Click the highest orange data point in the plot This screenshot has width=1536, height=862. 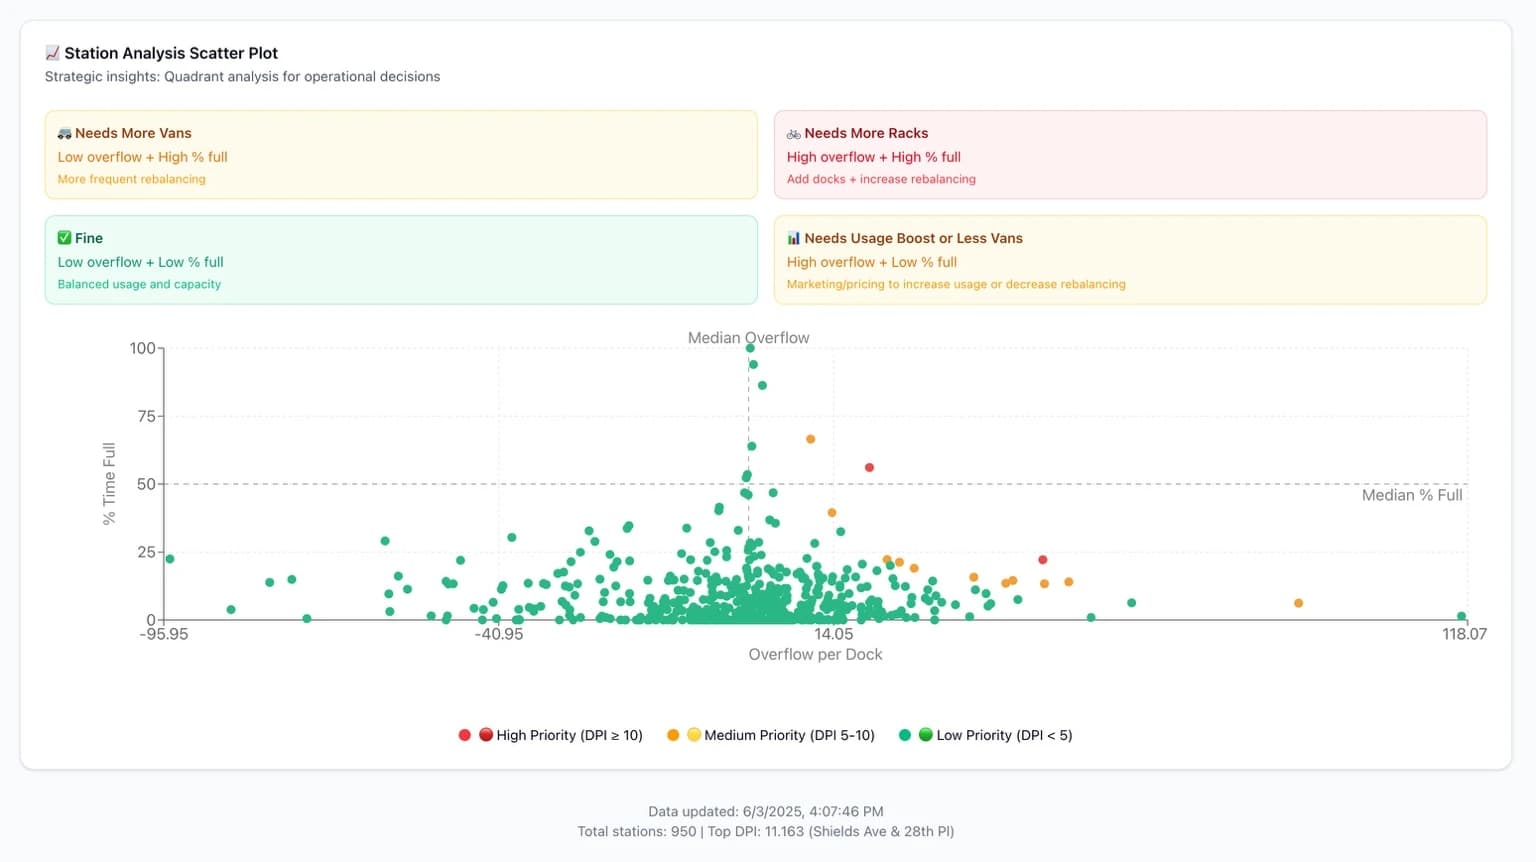pyautogui.click(x=810, y=439)
